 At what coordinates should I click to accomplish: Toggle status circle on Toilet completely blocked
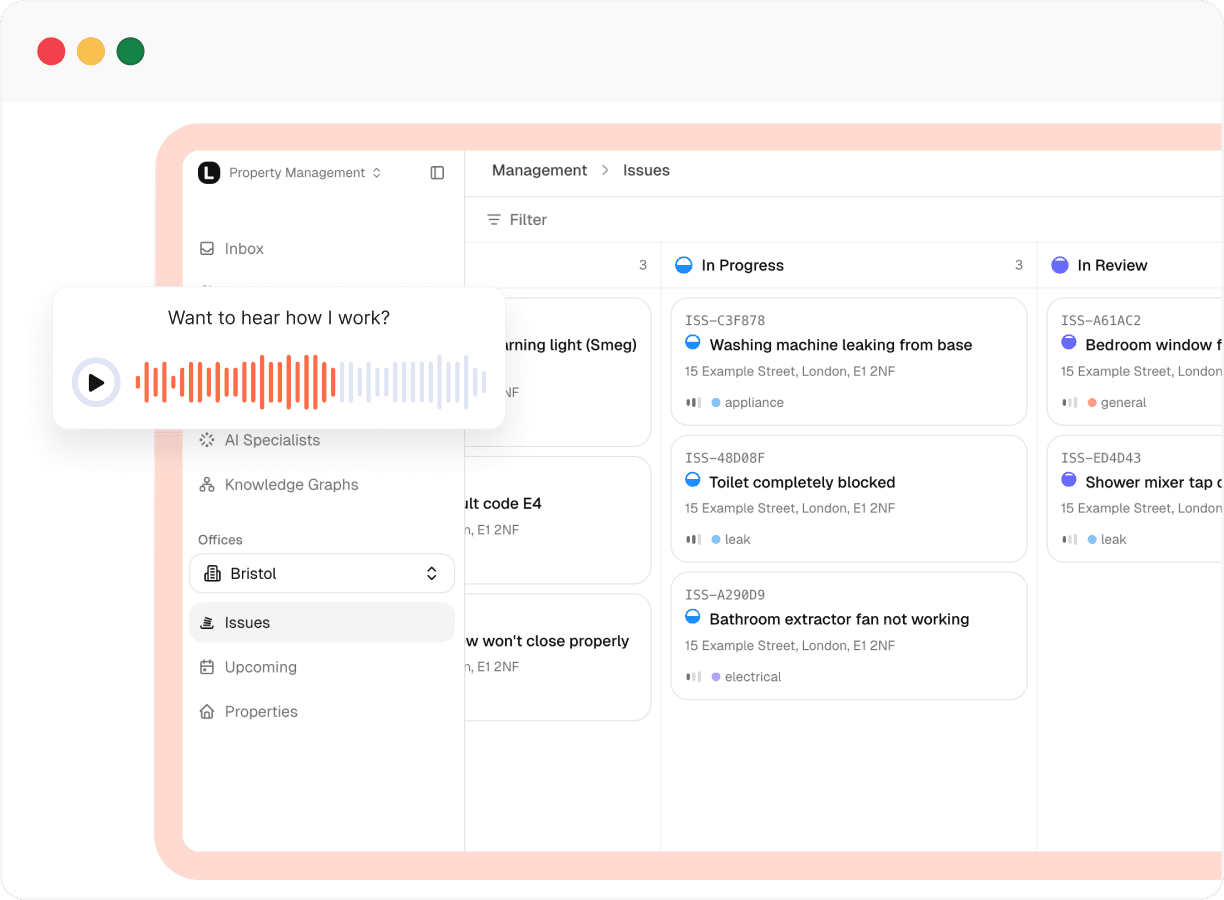click(x=693, y=481)
